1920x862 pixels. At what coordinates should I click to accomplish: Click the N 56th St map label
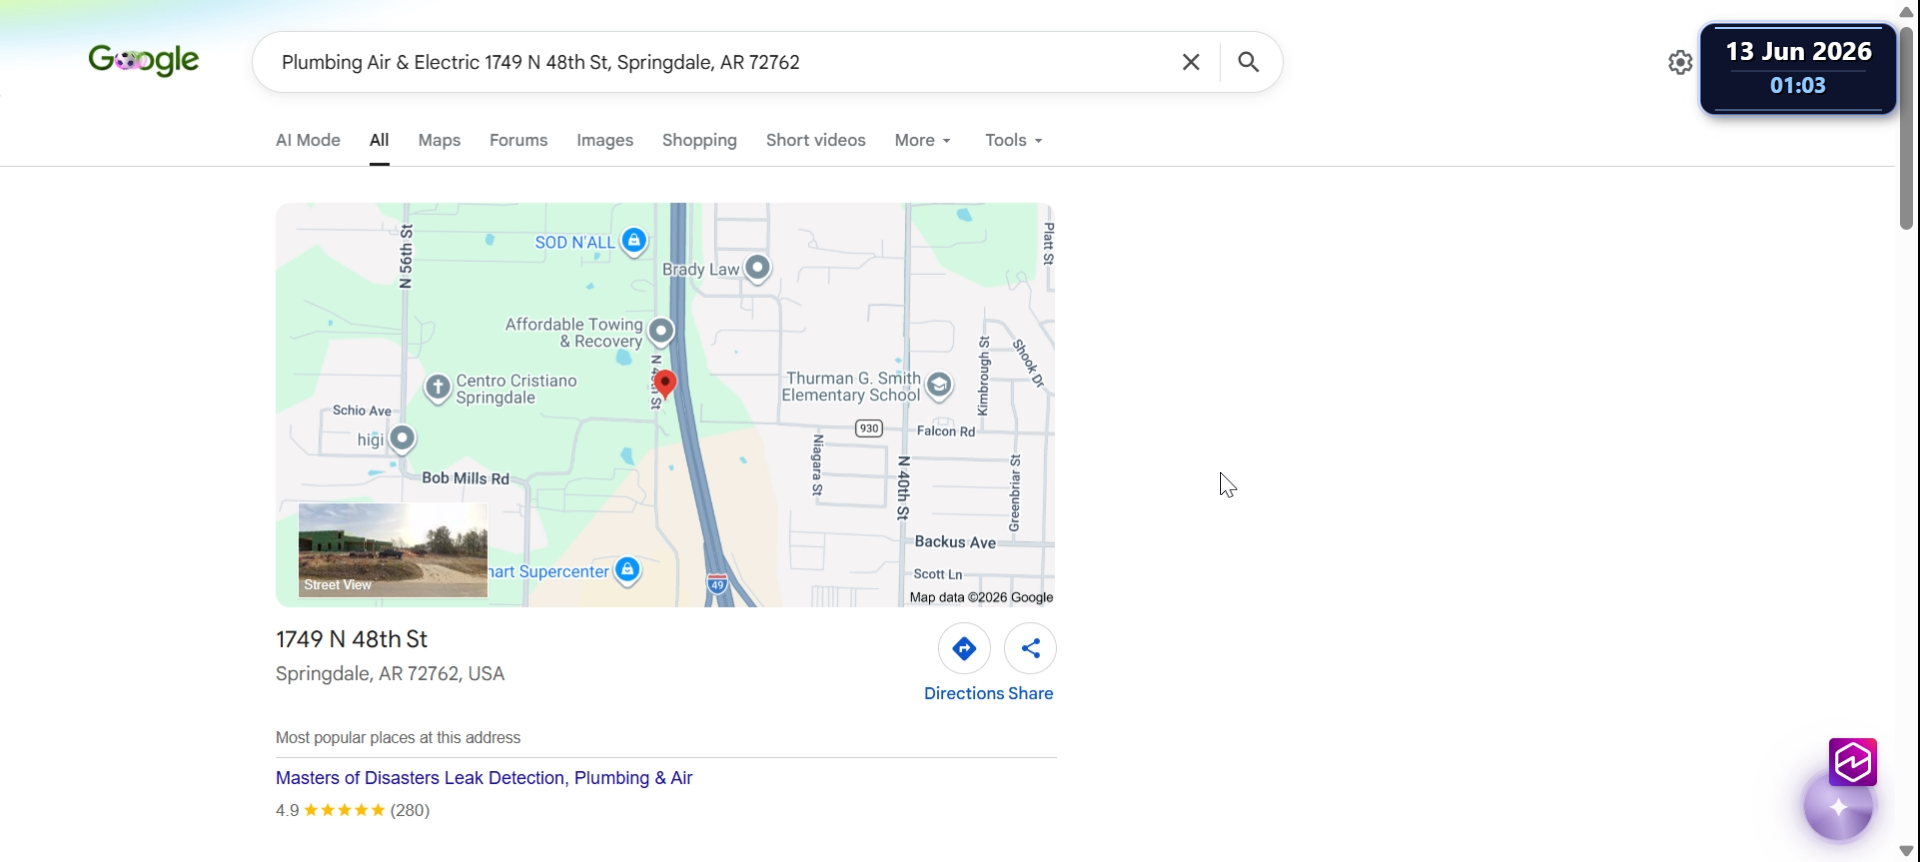(405, 256)
